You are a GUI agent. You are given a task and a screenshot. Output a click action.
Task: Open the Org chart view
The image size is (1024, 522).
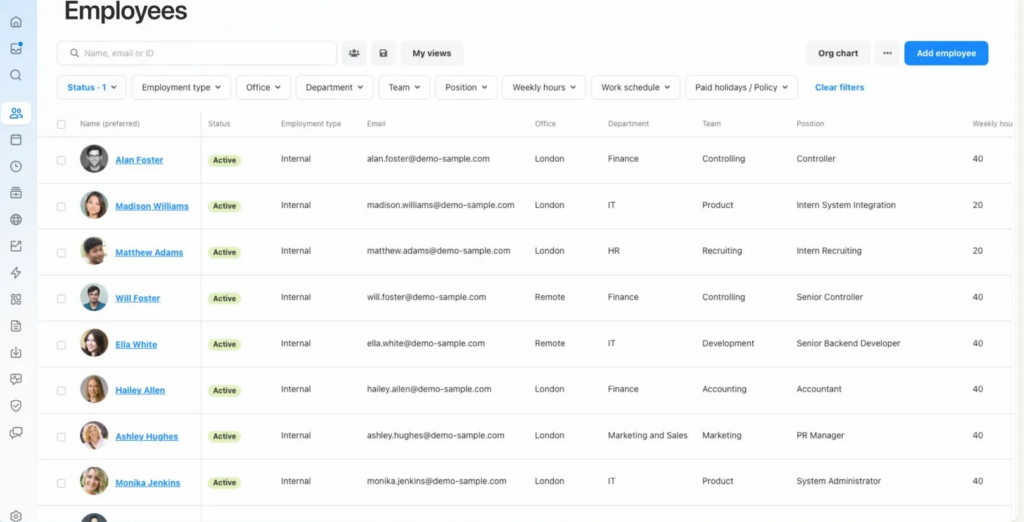pos(838,53)
